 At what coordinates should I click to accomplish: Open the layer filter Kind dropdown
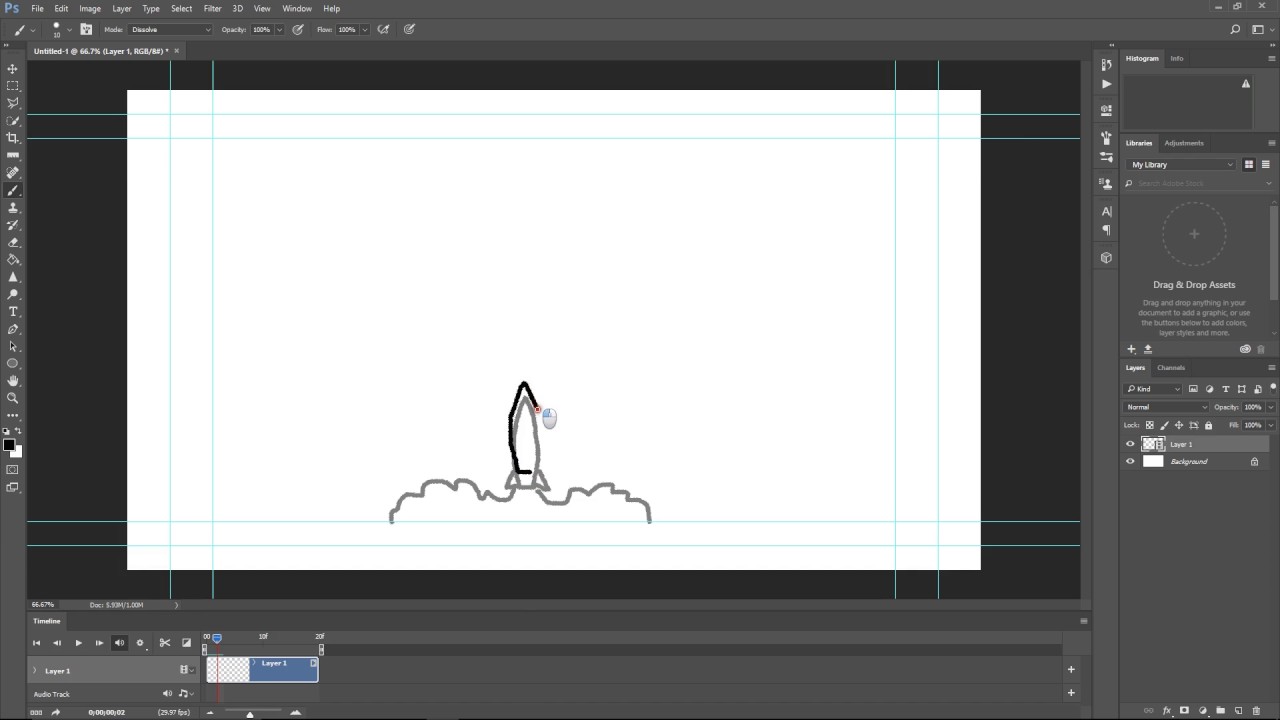tap(1153, 389)
